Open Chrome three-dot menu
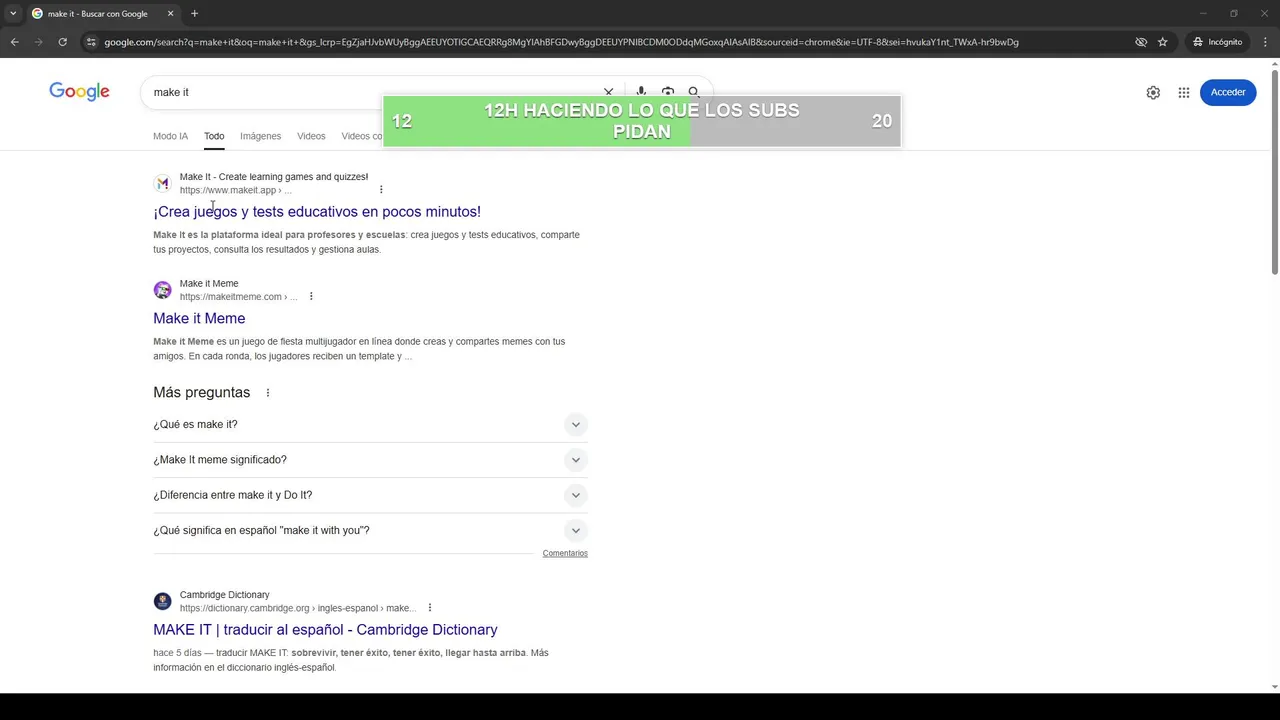The image size is (1280, 720). [x=1266, y=42]
